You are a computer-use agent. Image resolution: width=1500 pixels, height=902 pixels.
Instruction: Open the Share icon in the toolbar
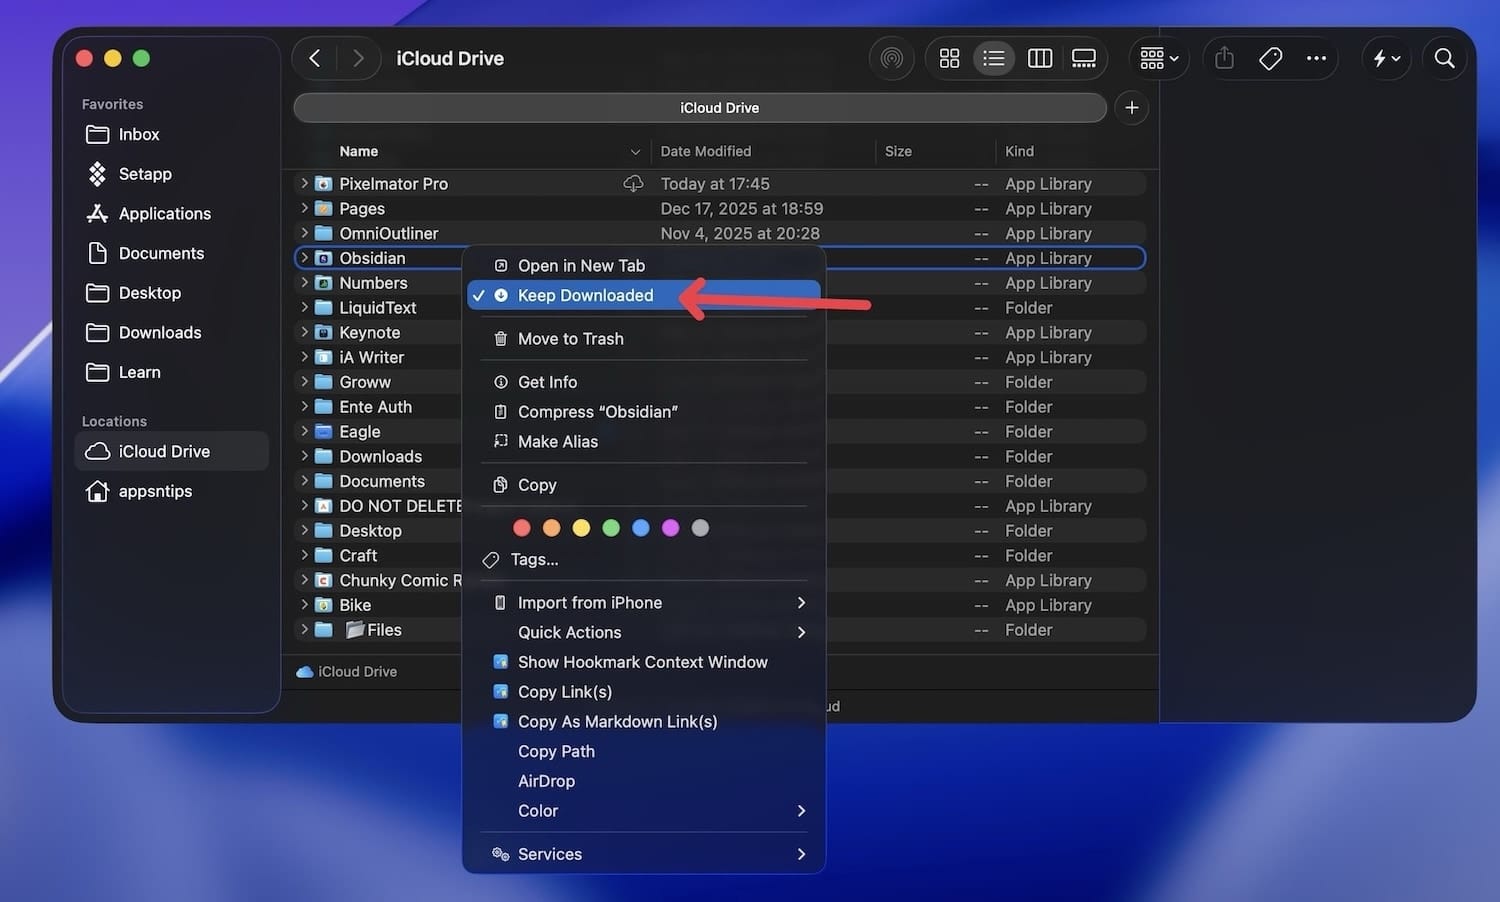pos(1223,58)
